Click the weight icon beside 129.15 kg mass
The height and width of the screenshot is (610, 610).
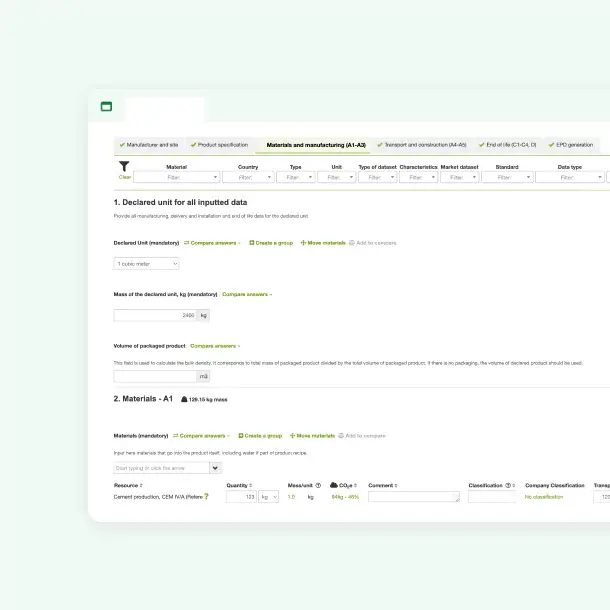184,399
